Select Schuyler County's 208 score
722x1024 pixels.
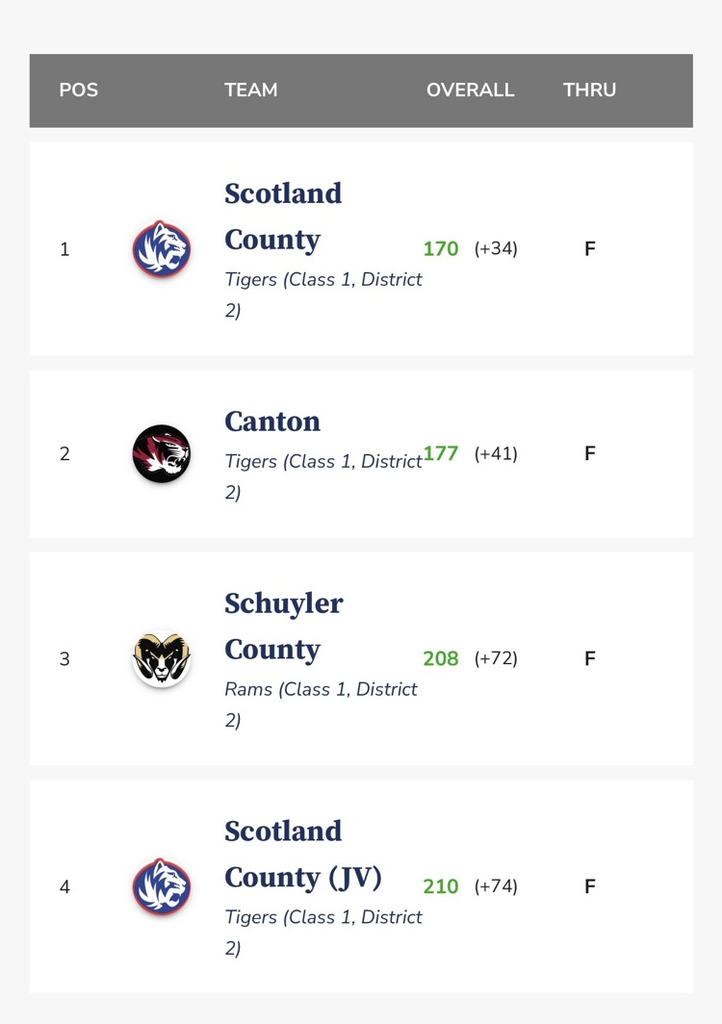point(440,659)
